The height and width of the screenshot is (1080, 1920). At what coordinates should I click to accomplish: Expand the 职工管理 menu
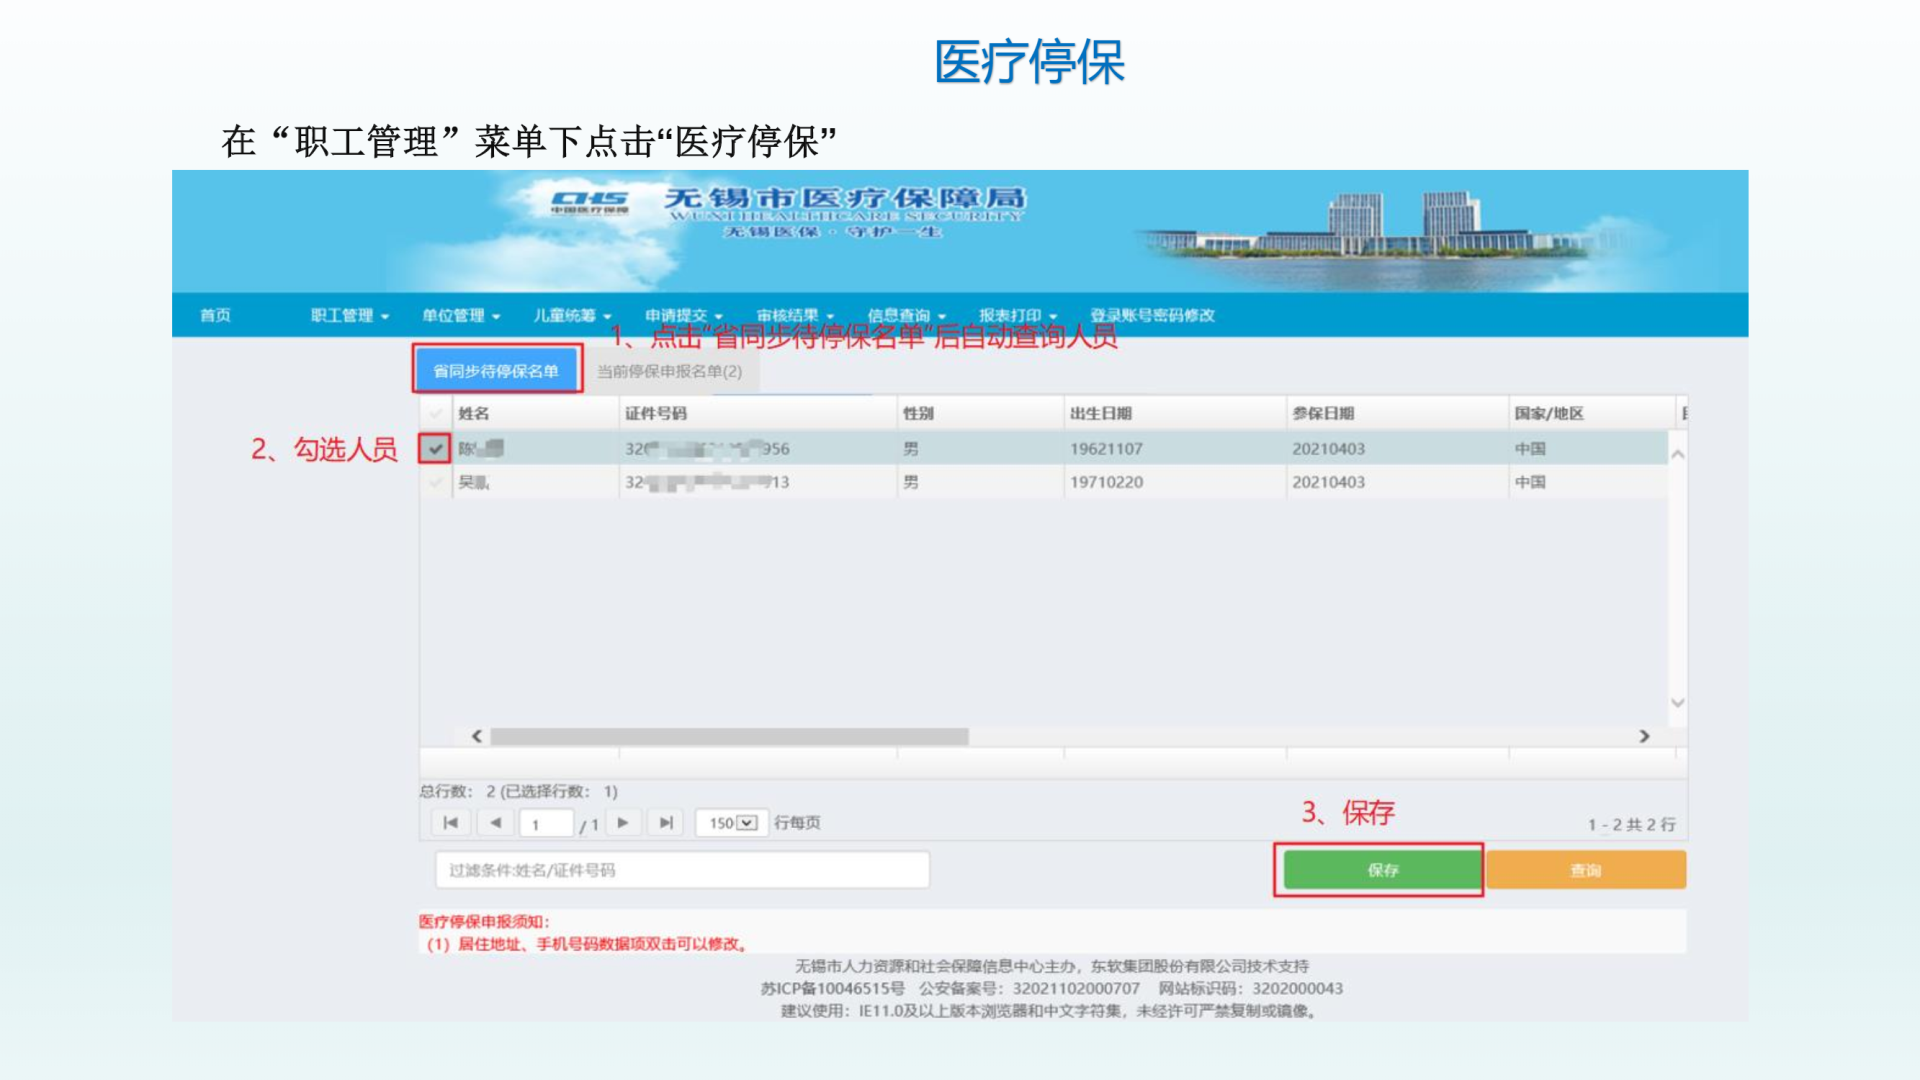coord(349,315)
